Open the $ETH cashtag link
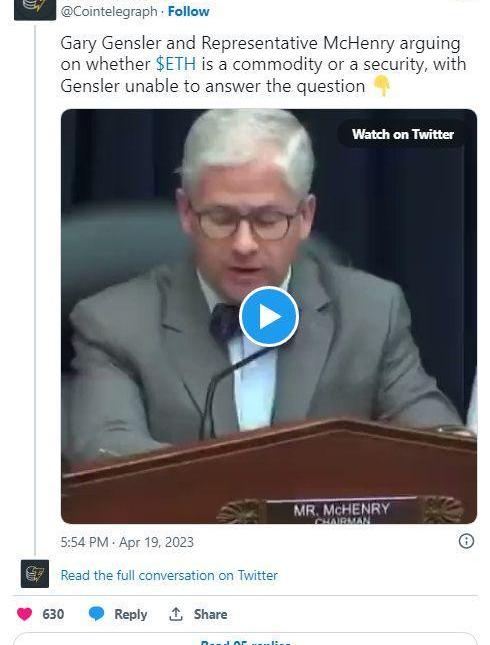 [x=176, y=64]
